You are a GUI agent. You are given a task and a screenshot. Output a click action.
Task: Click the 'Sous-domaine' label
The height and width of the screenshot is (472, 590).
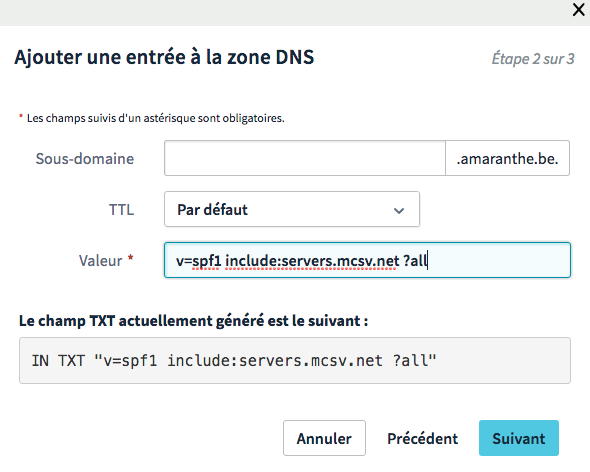pos(85,158)
